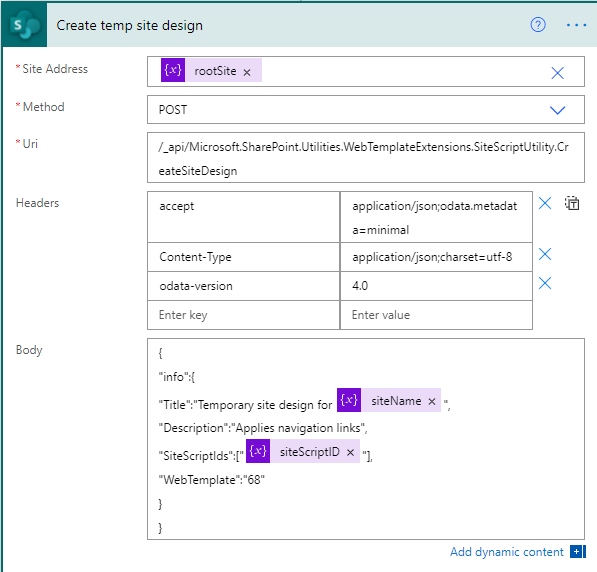The width and height of the screenshot is (597, 572).
Task: Click the Uri label
Action: (30, 144)
